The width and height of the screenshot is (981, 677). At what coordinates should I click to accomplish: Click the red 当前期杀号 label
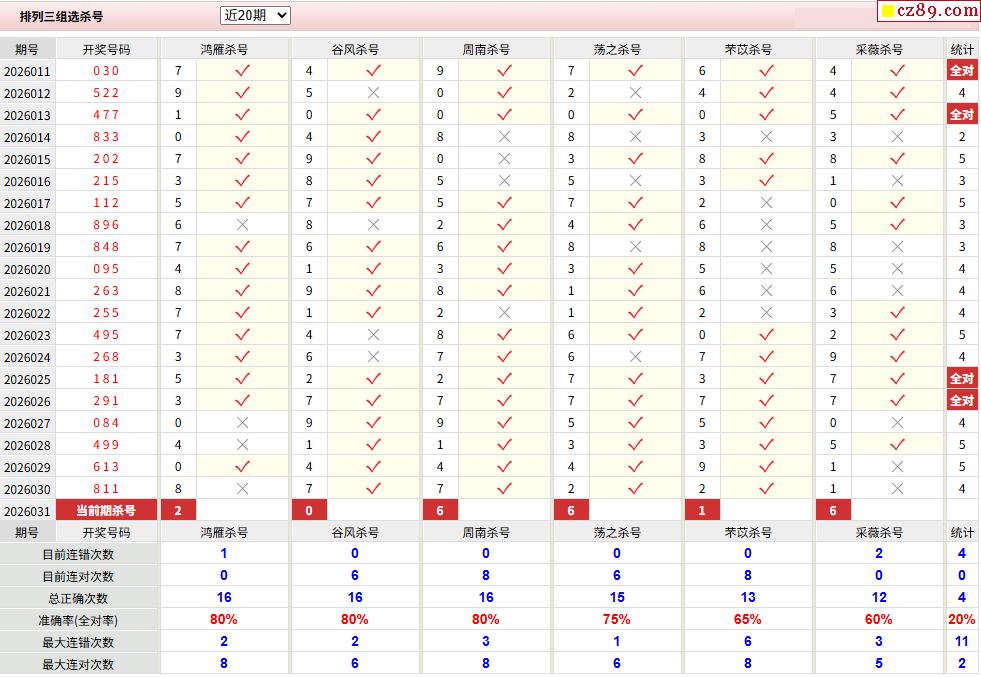click(x=106, y=511)
